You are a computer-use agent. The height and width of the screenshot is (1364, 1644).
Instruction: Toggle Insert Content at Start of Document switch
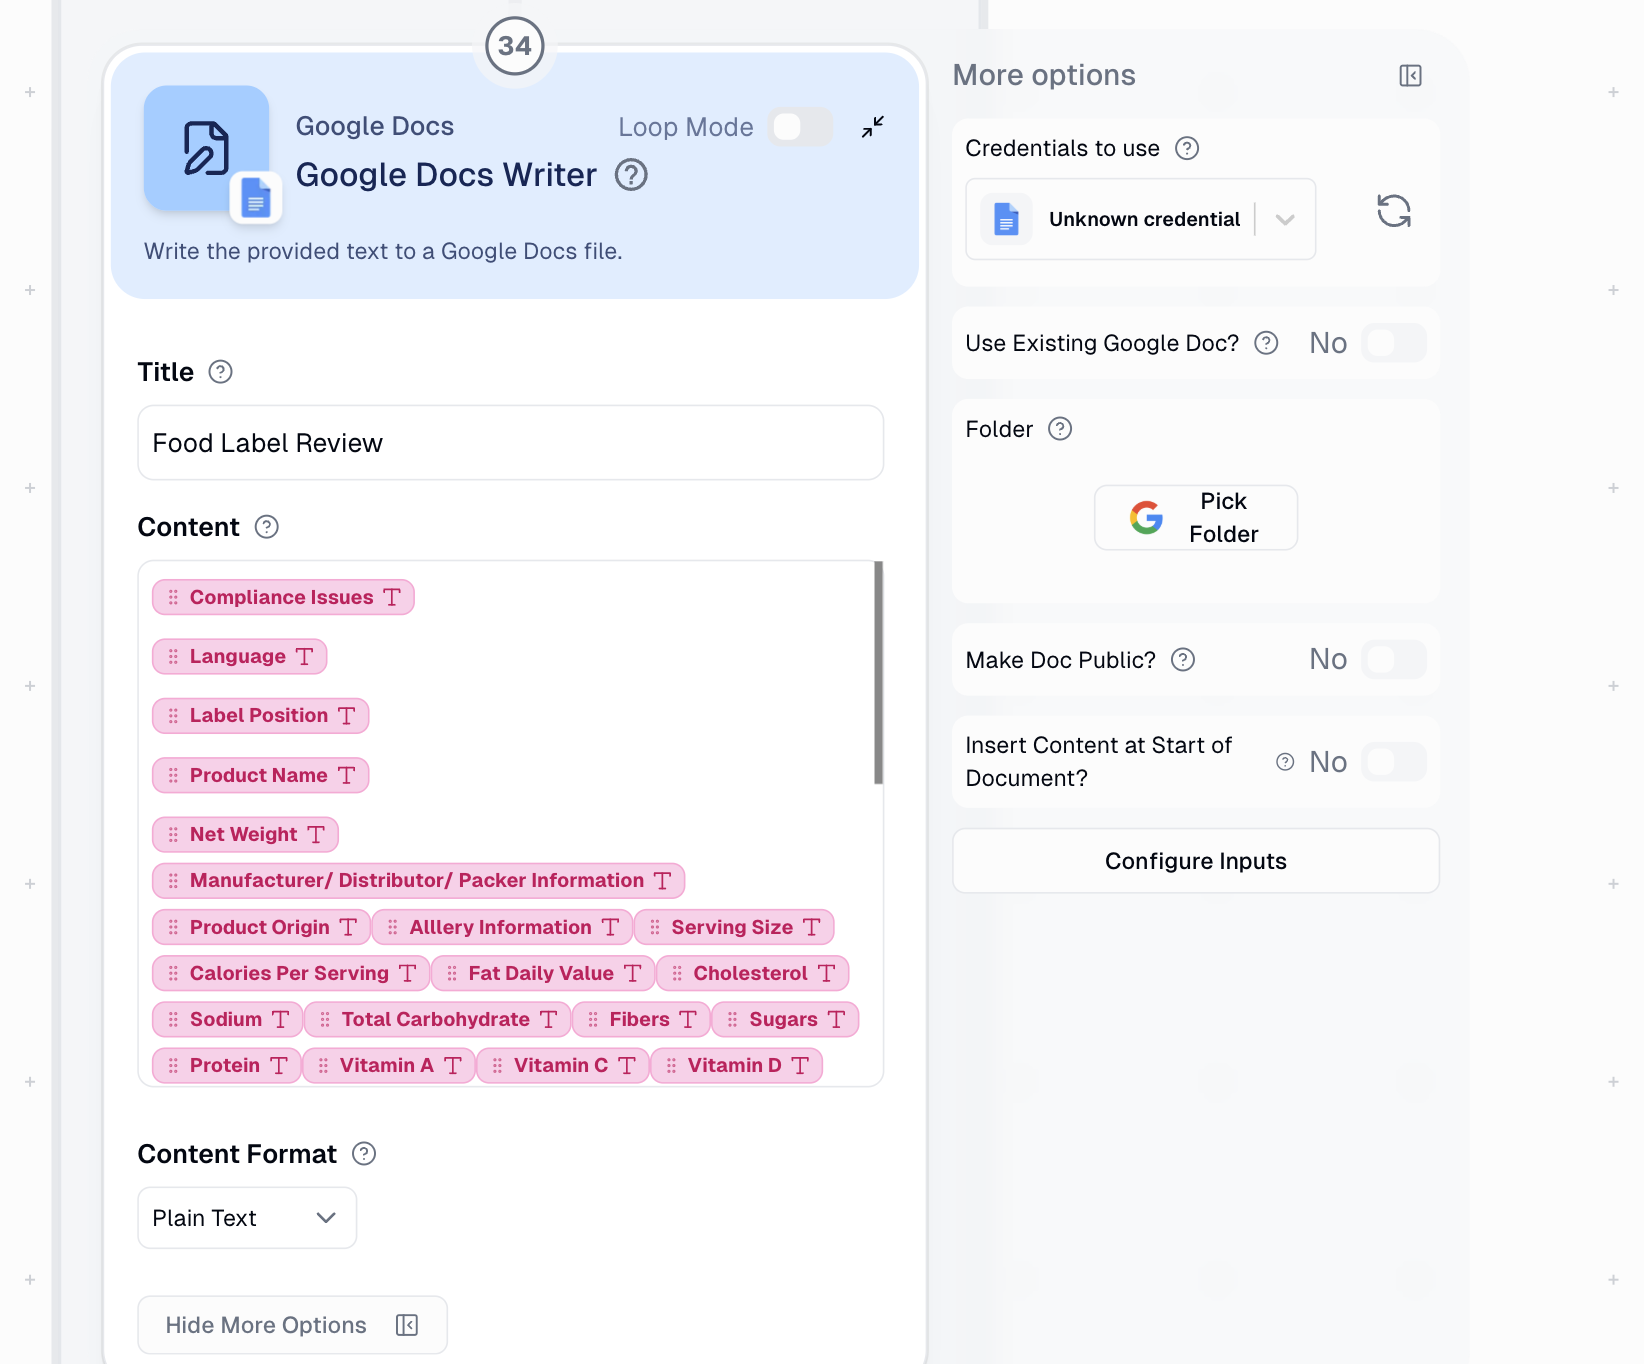click(1394, 762)
